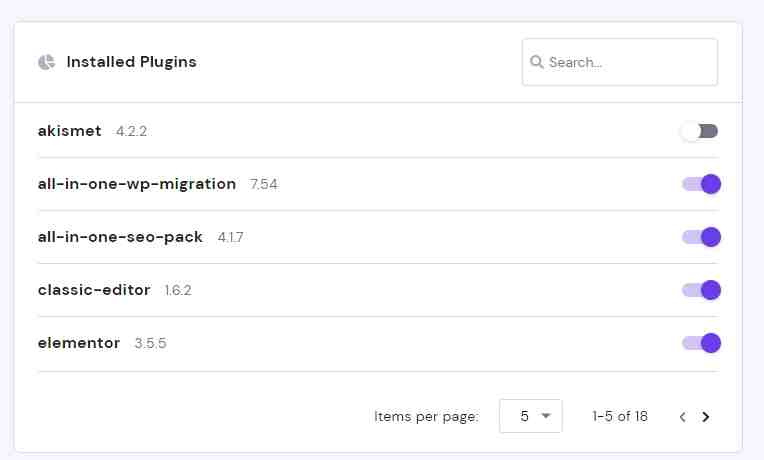This screenshot has height=460, width=764.
Task: Focus the plugin Search field
Action: pyautogui.click(x=620, y=62)
